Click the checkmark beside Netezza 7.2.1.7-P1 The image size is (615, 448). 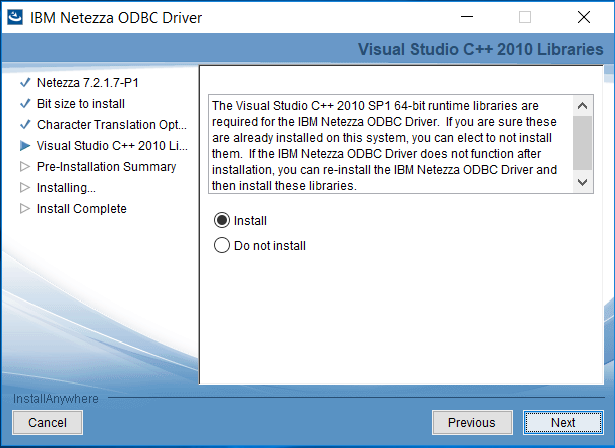[25, 83]
